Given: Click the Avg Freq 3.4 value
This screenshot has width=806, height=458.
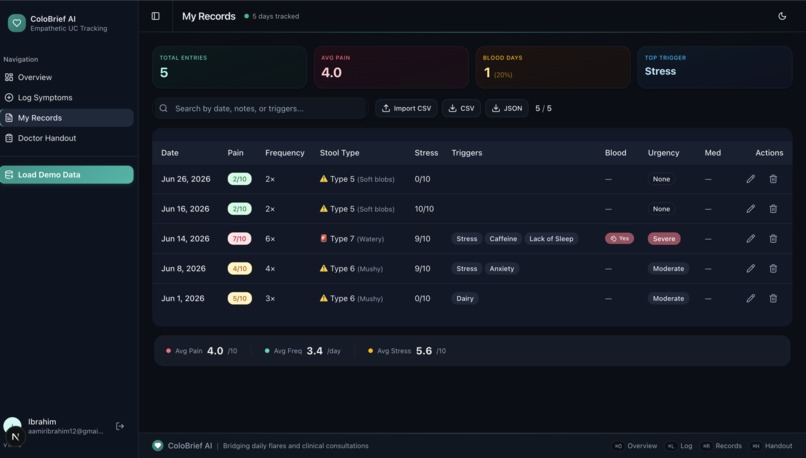Looking at the screenshot, I should [x=315, y=351].
